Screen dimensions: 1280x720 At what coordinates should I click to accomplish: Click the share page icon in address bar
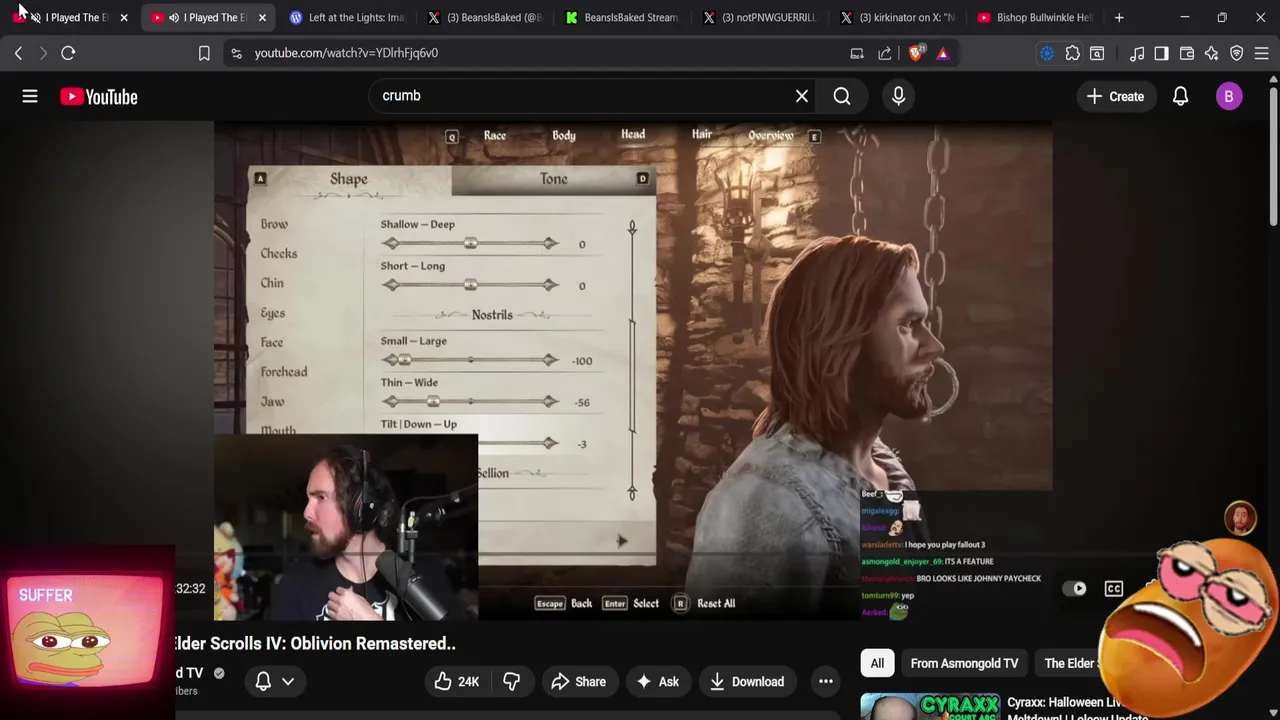tap(885, 53)
